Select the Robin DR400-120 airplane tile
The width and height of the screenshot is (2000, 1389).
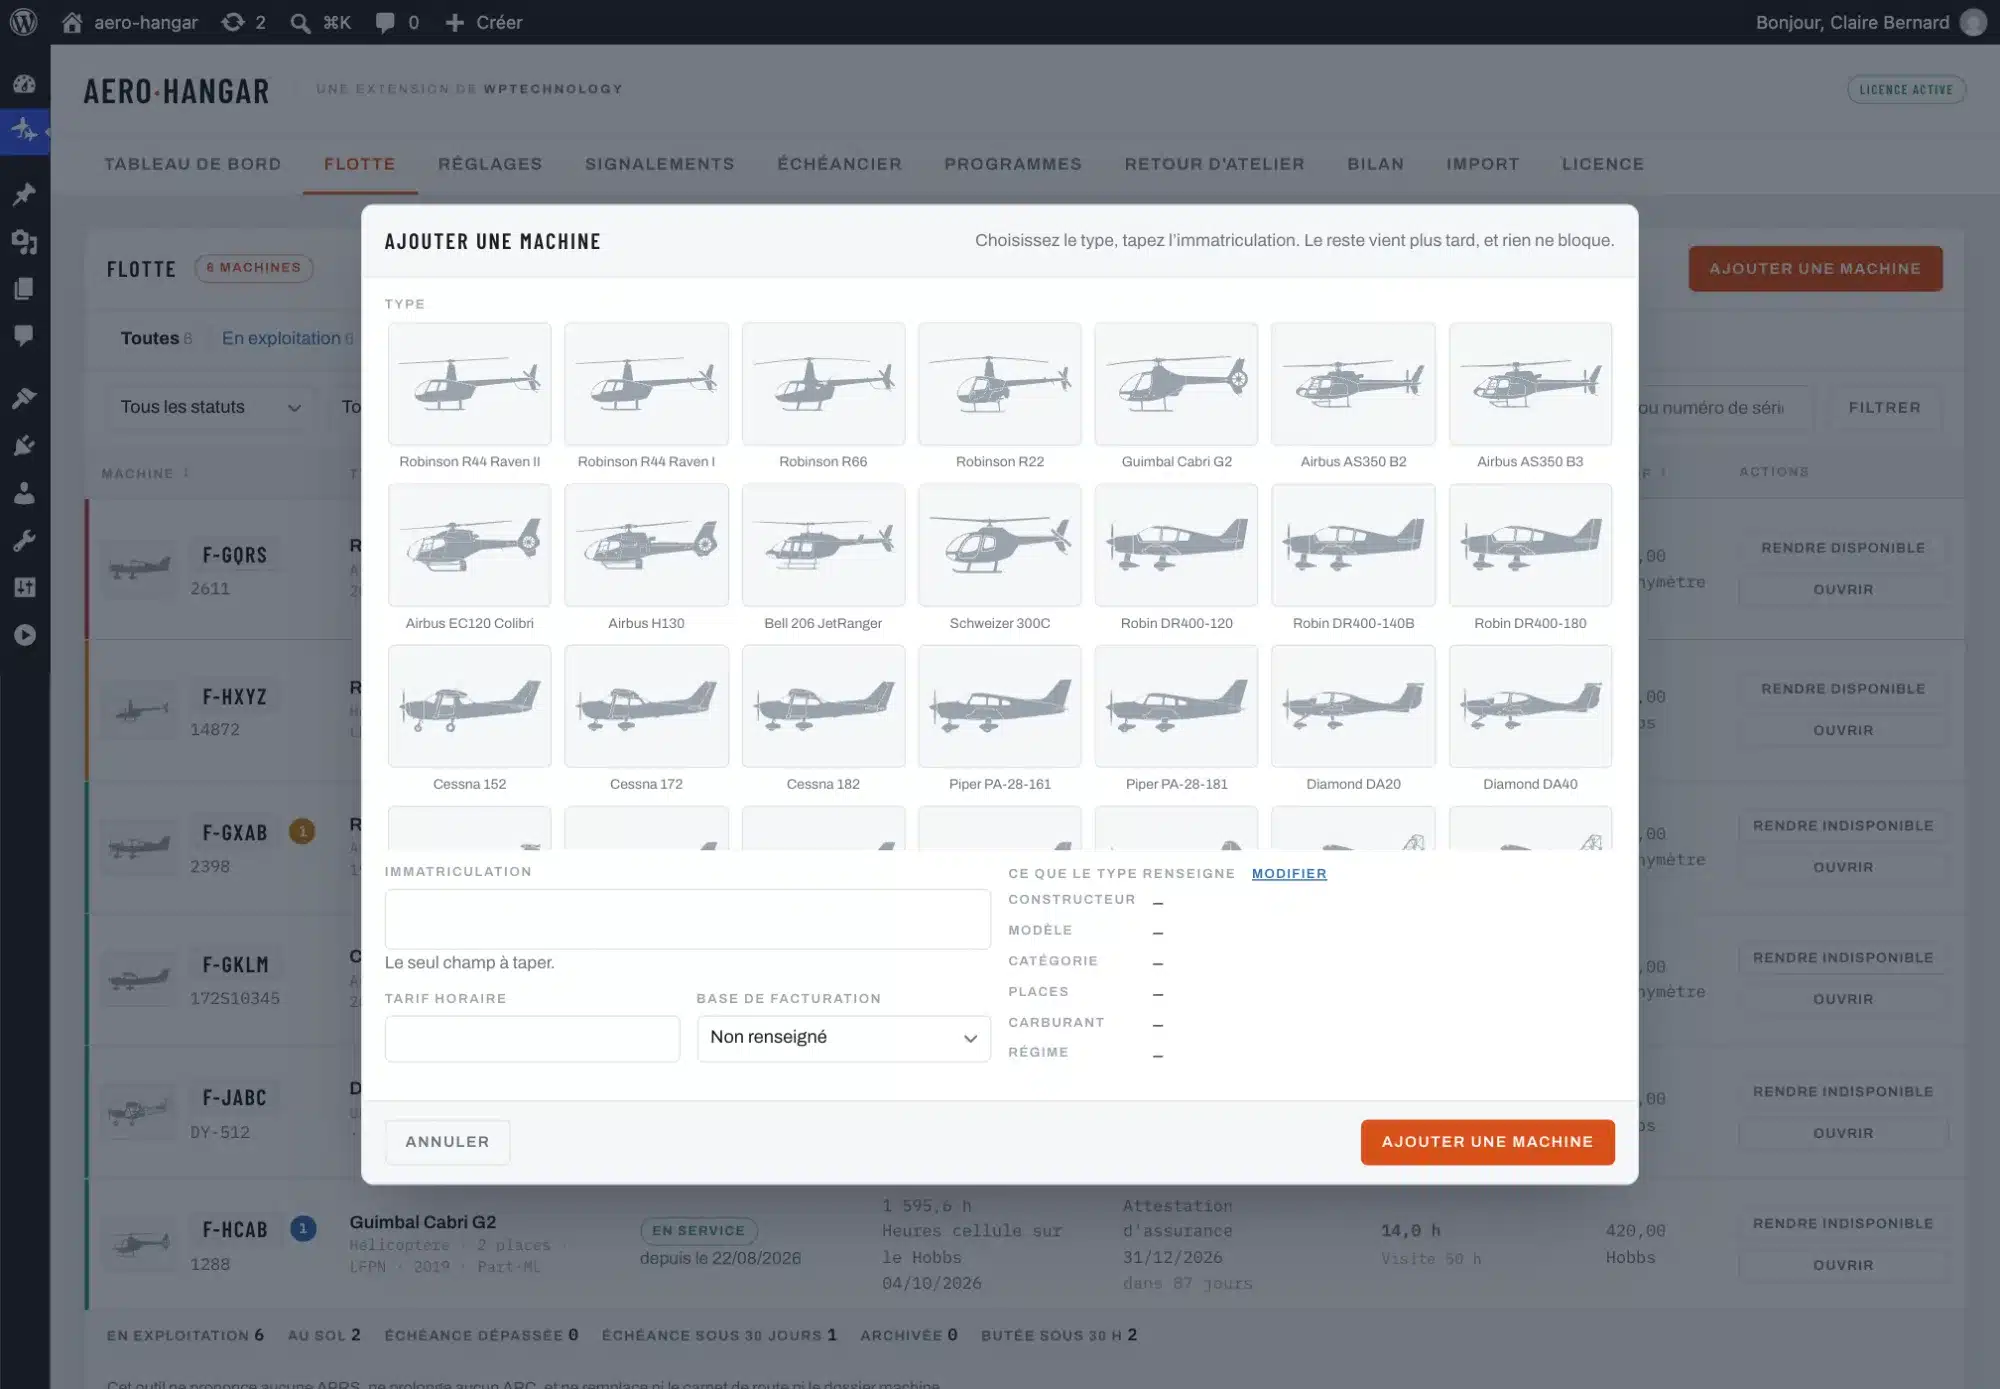pos(1176,545)
